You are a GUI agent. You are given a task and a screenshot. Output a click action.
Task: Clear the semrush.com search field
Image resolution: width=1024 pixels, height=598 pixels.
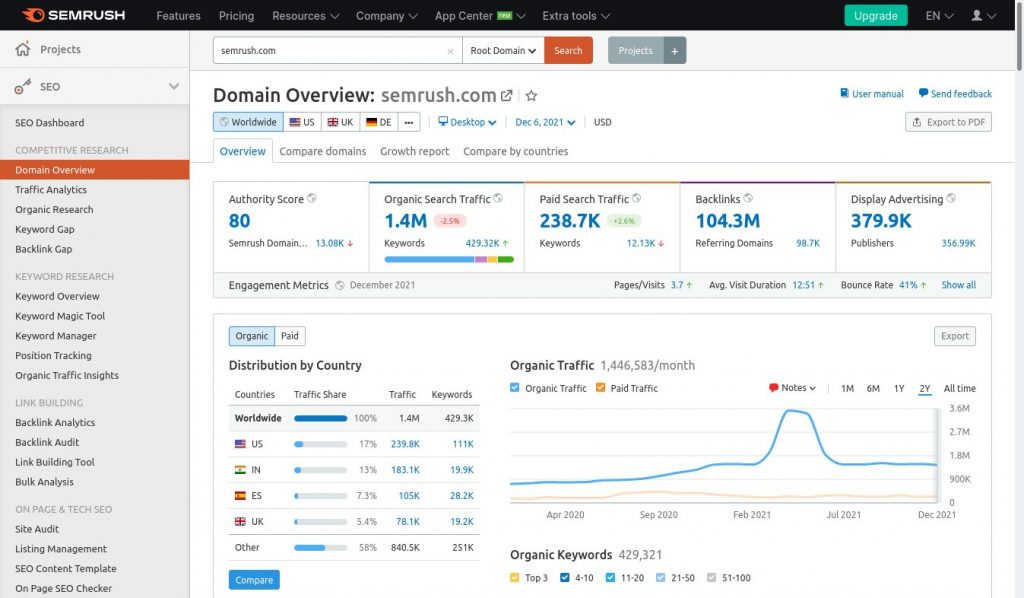tap(450, 51)
